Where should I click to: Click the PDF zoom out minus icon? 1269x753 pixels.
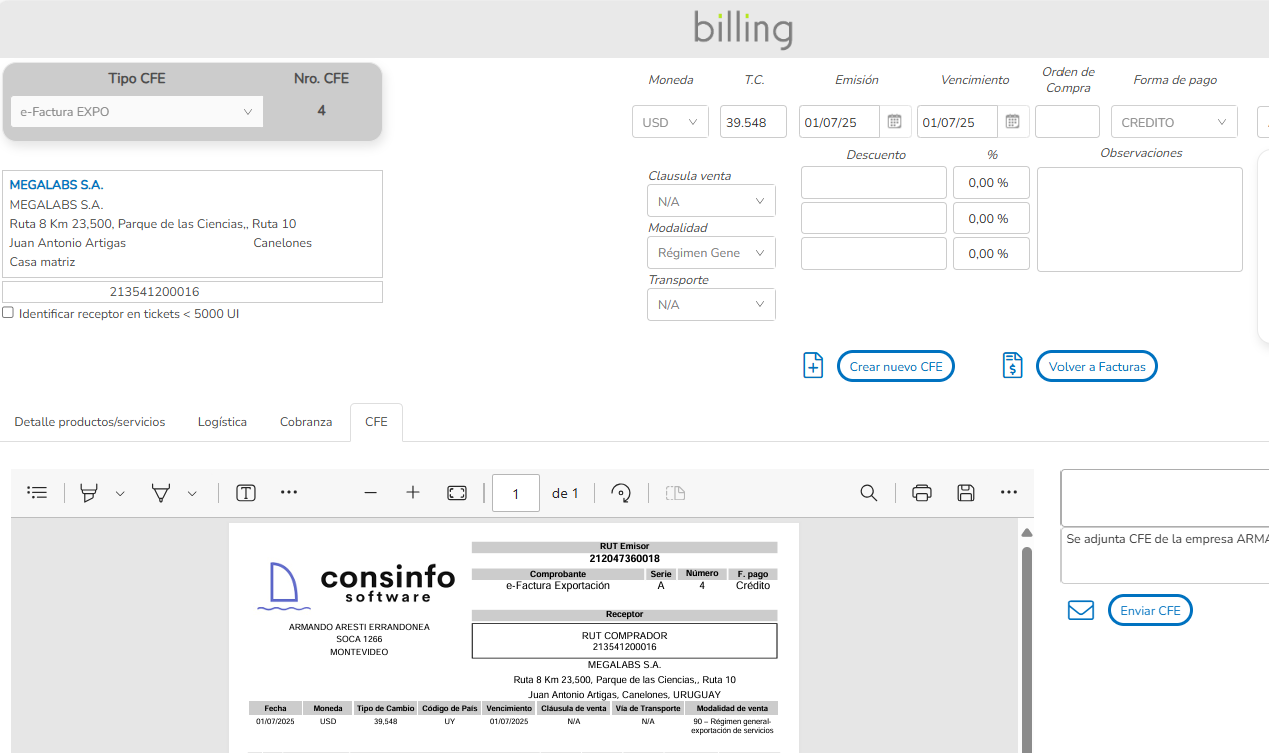[x=370, y=492]
